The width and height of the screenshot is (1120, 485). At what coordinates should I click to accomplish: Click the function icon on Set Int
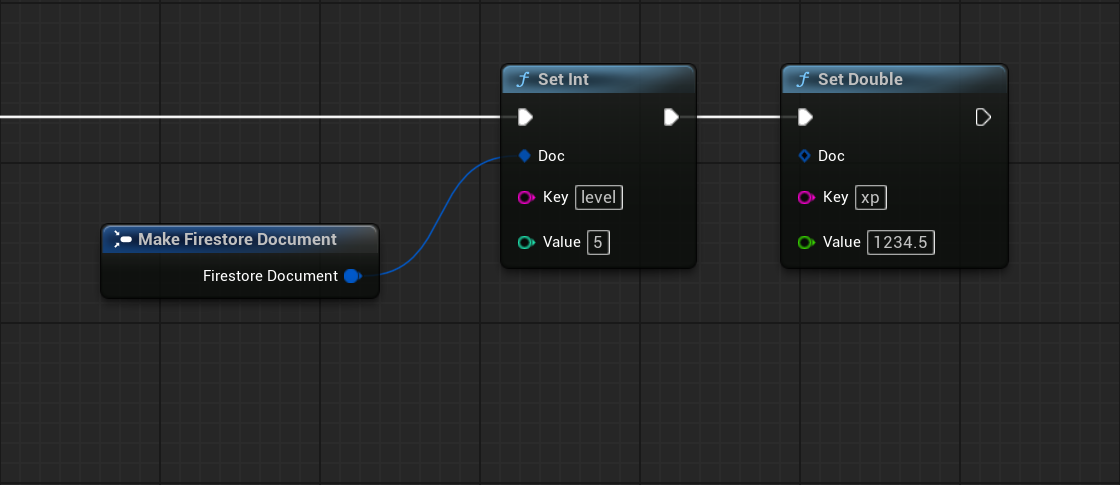click(x=522, y=80)
